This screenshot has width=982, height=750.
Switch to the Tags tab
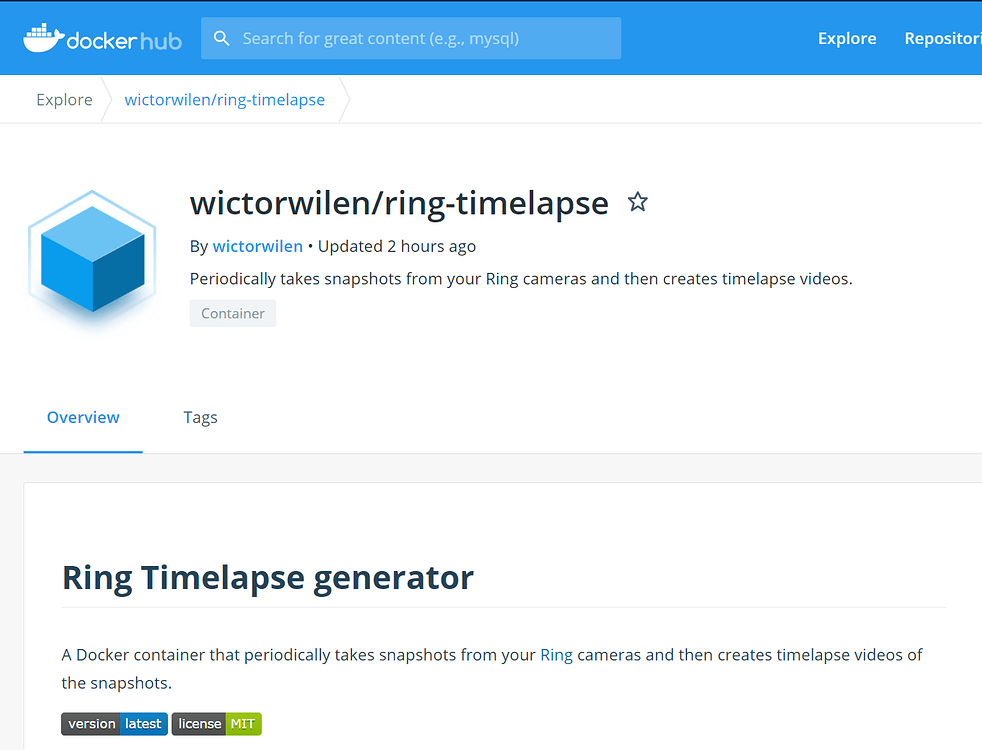(200, 417)
